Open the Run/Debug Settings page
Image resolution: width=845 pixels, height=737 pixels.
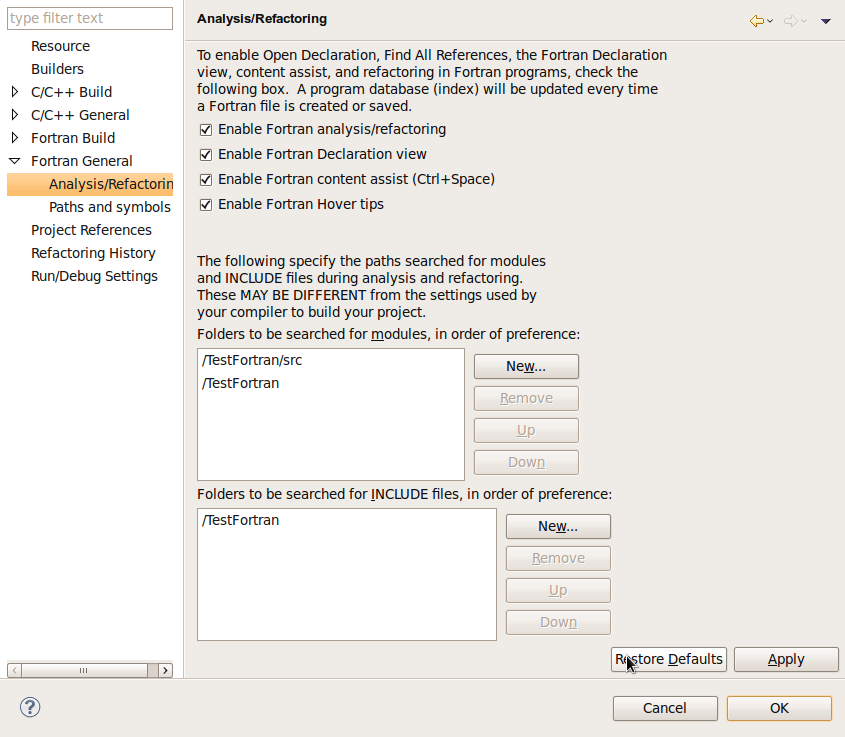tap(94, 276)
